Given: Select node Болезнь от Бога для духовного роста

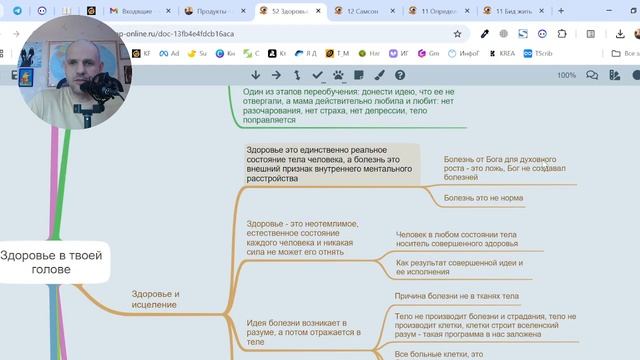Looking at the screenshot, I should click(504, 168).
